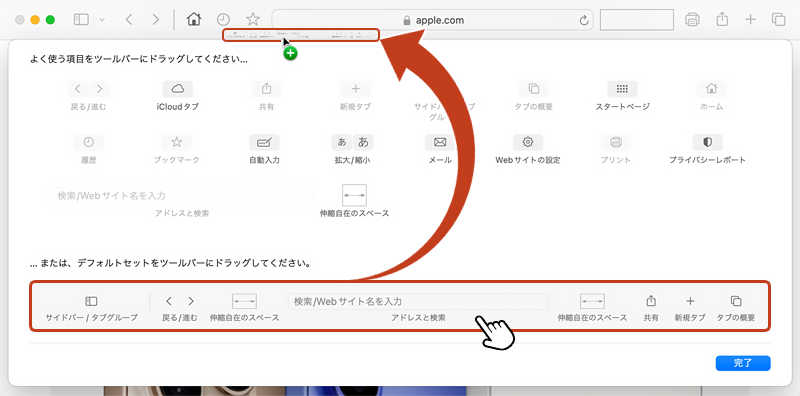Select the プライバシーレポート shield item

click(707, 149)
